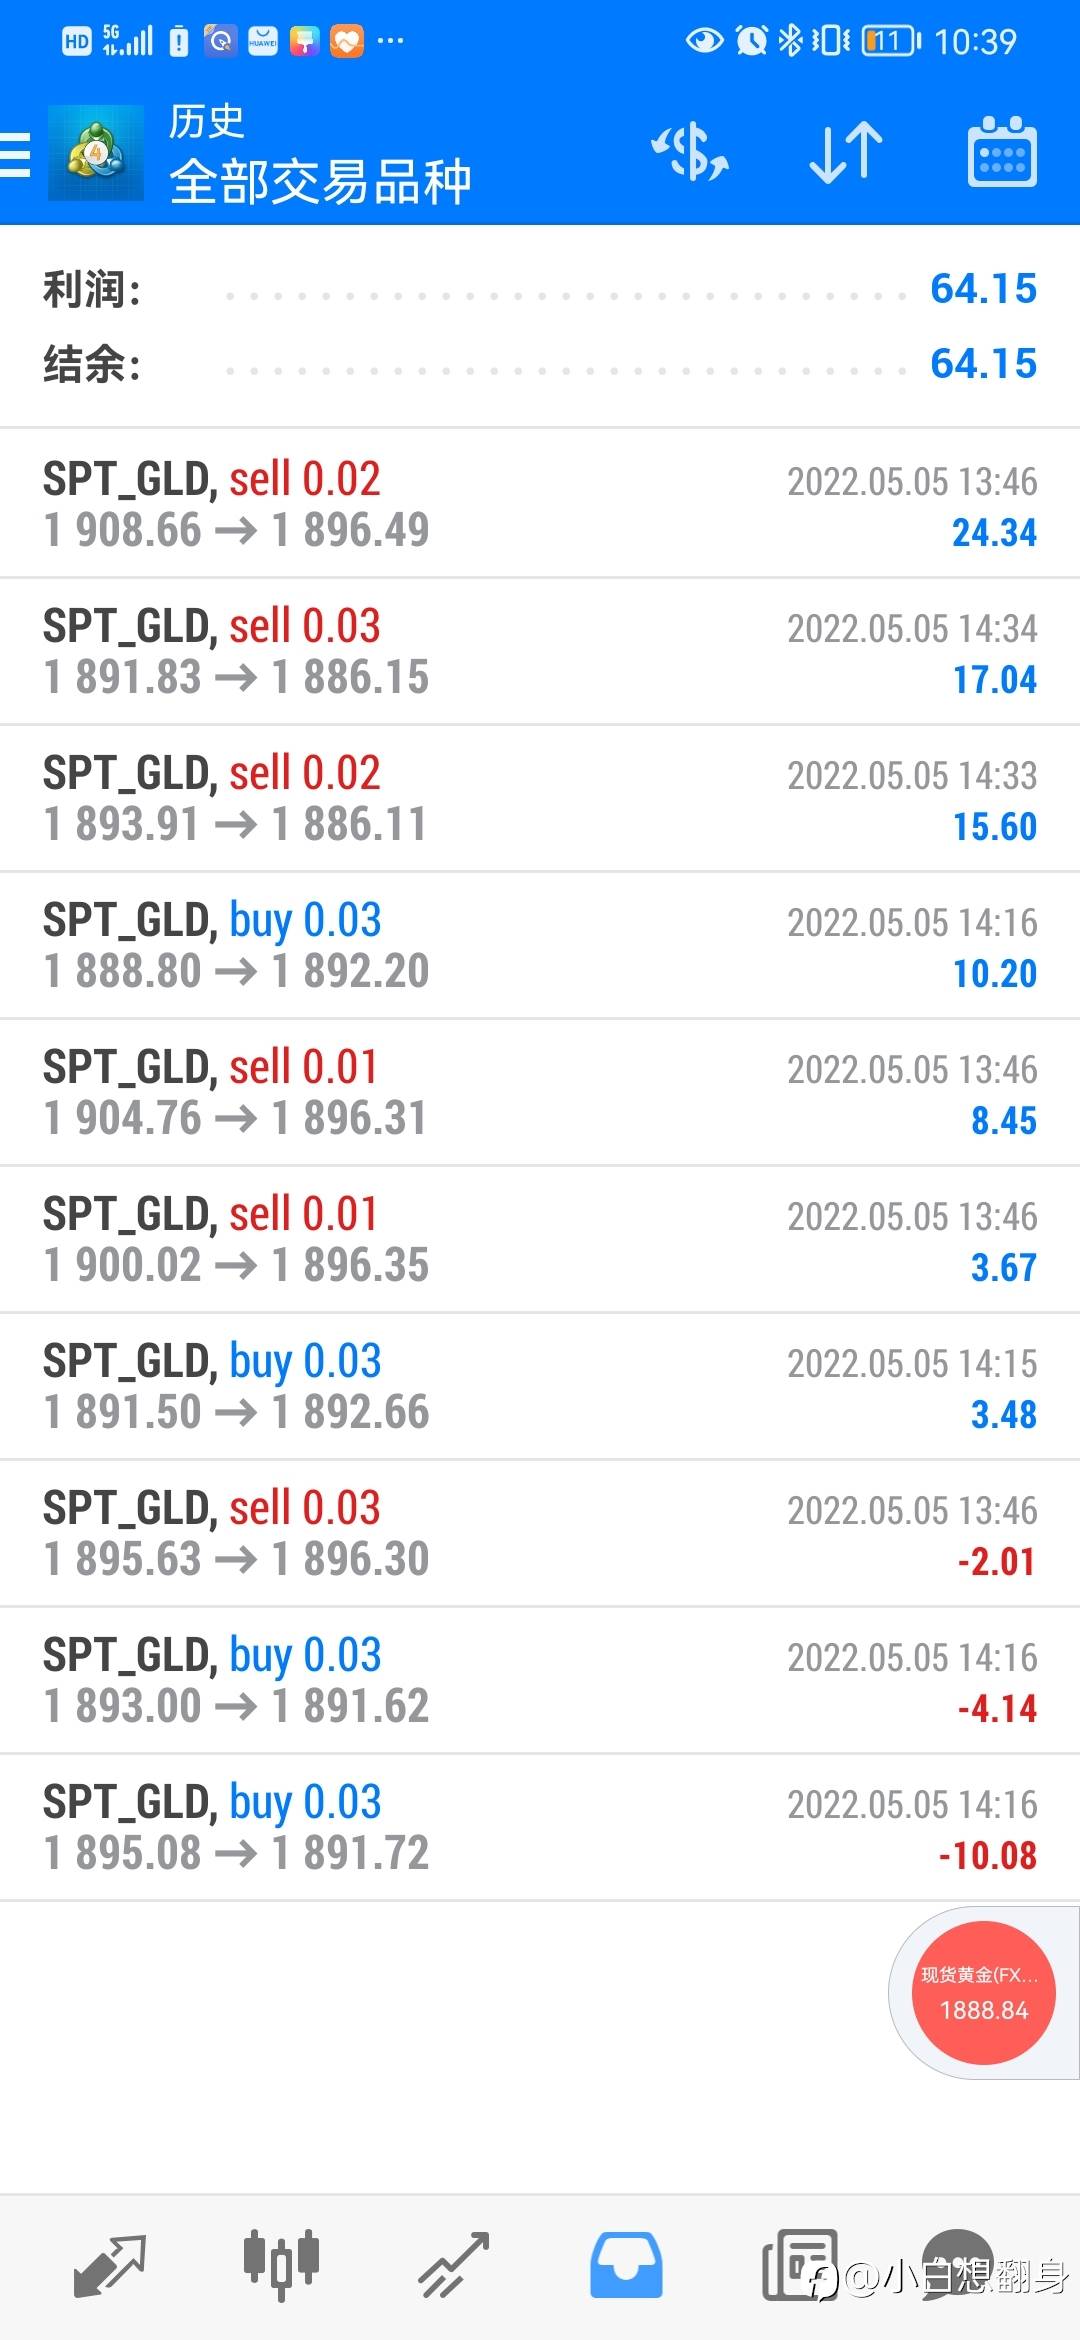The height and width of the screenshot is (2340, 1080).
Task: Switch to the candlestick Chart tab
Action: (281, 2265)
